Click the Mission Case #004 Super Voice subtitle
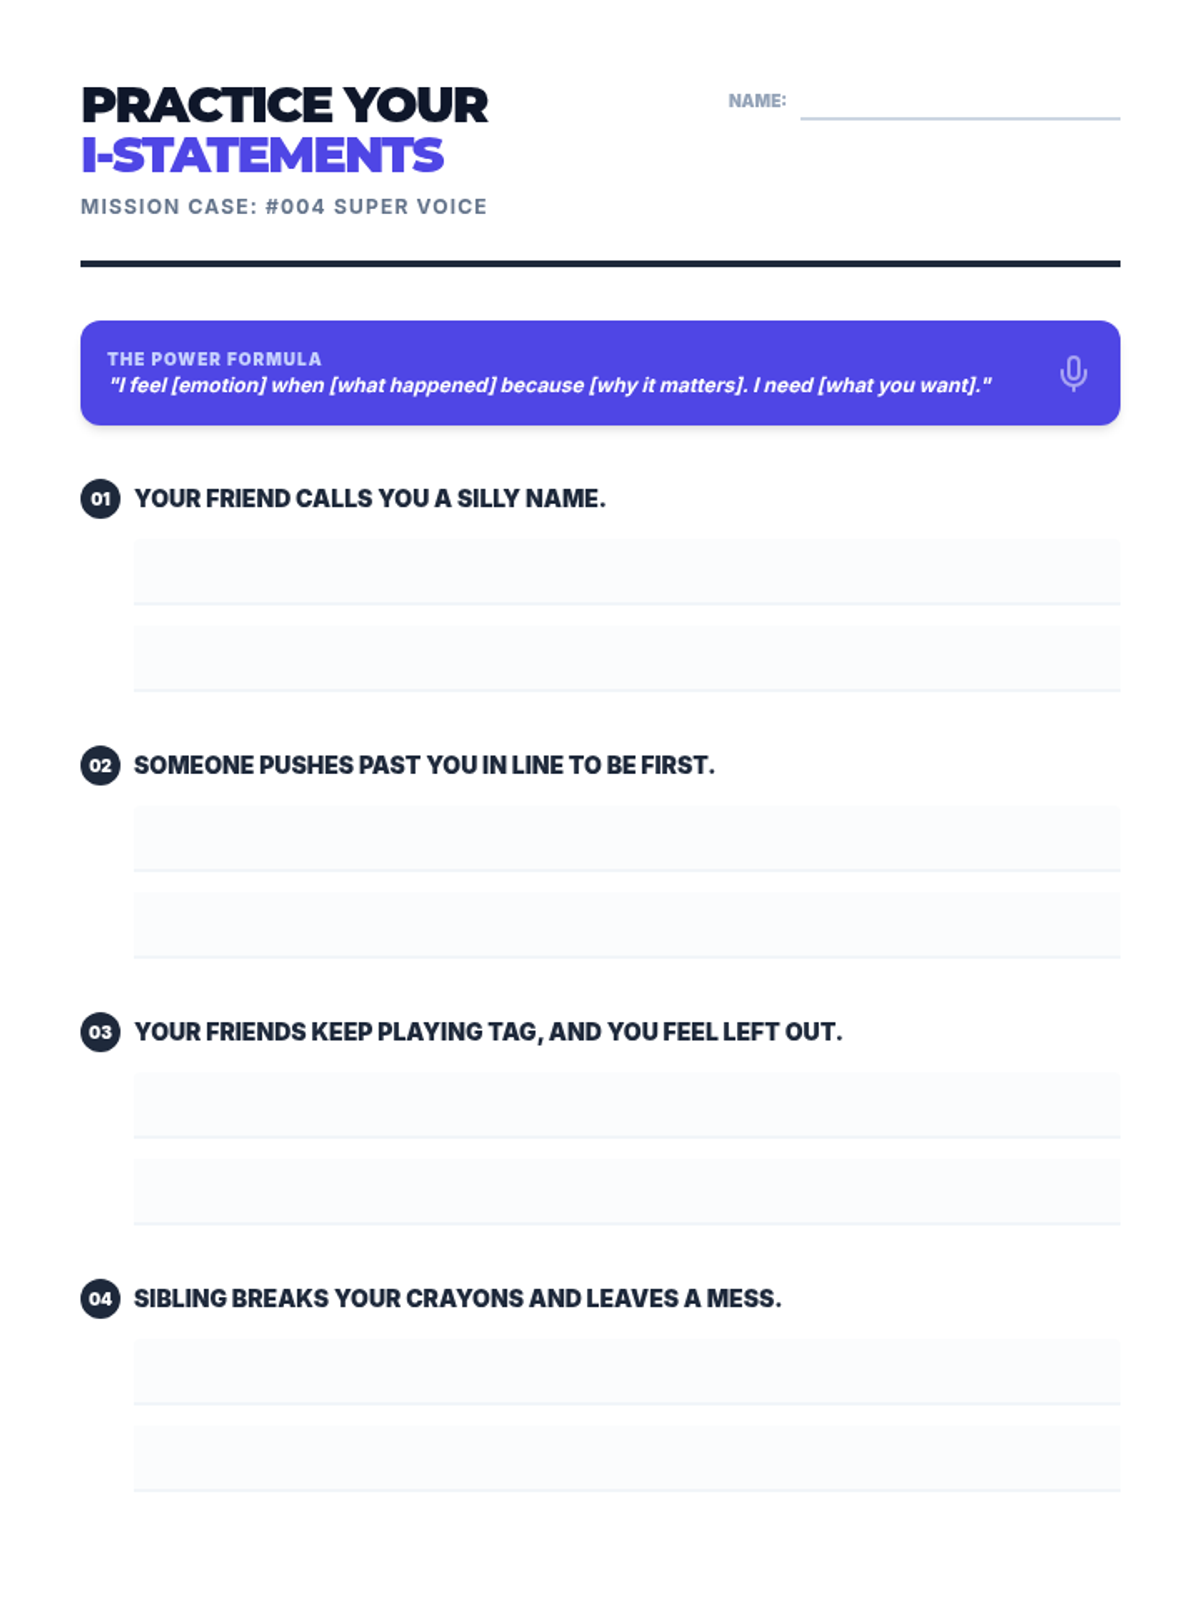The image size is (1200, 1600). pos(284,207)
